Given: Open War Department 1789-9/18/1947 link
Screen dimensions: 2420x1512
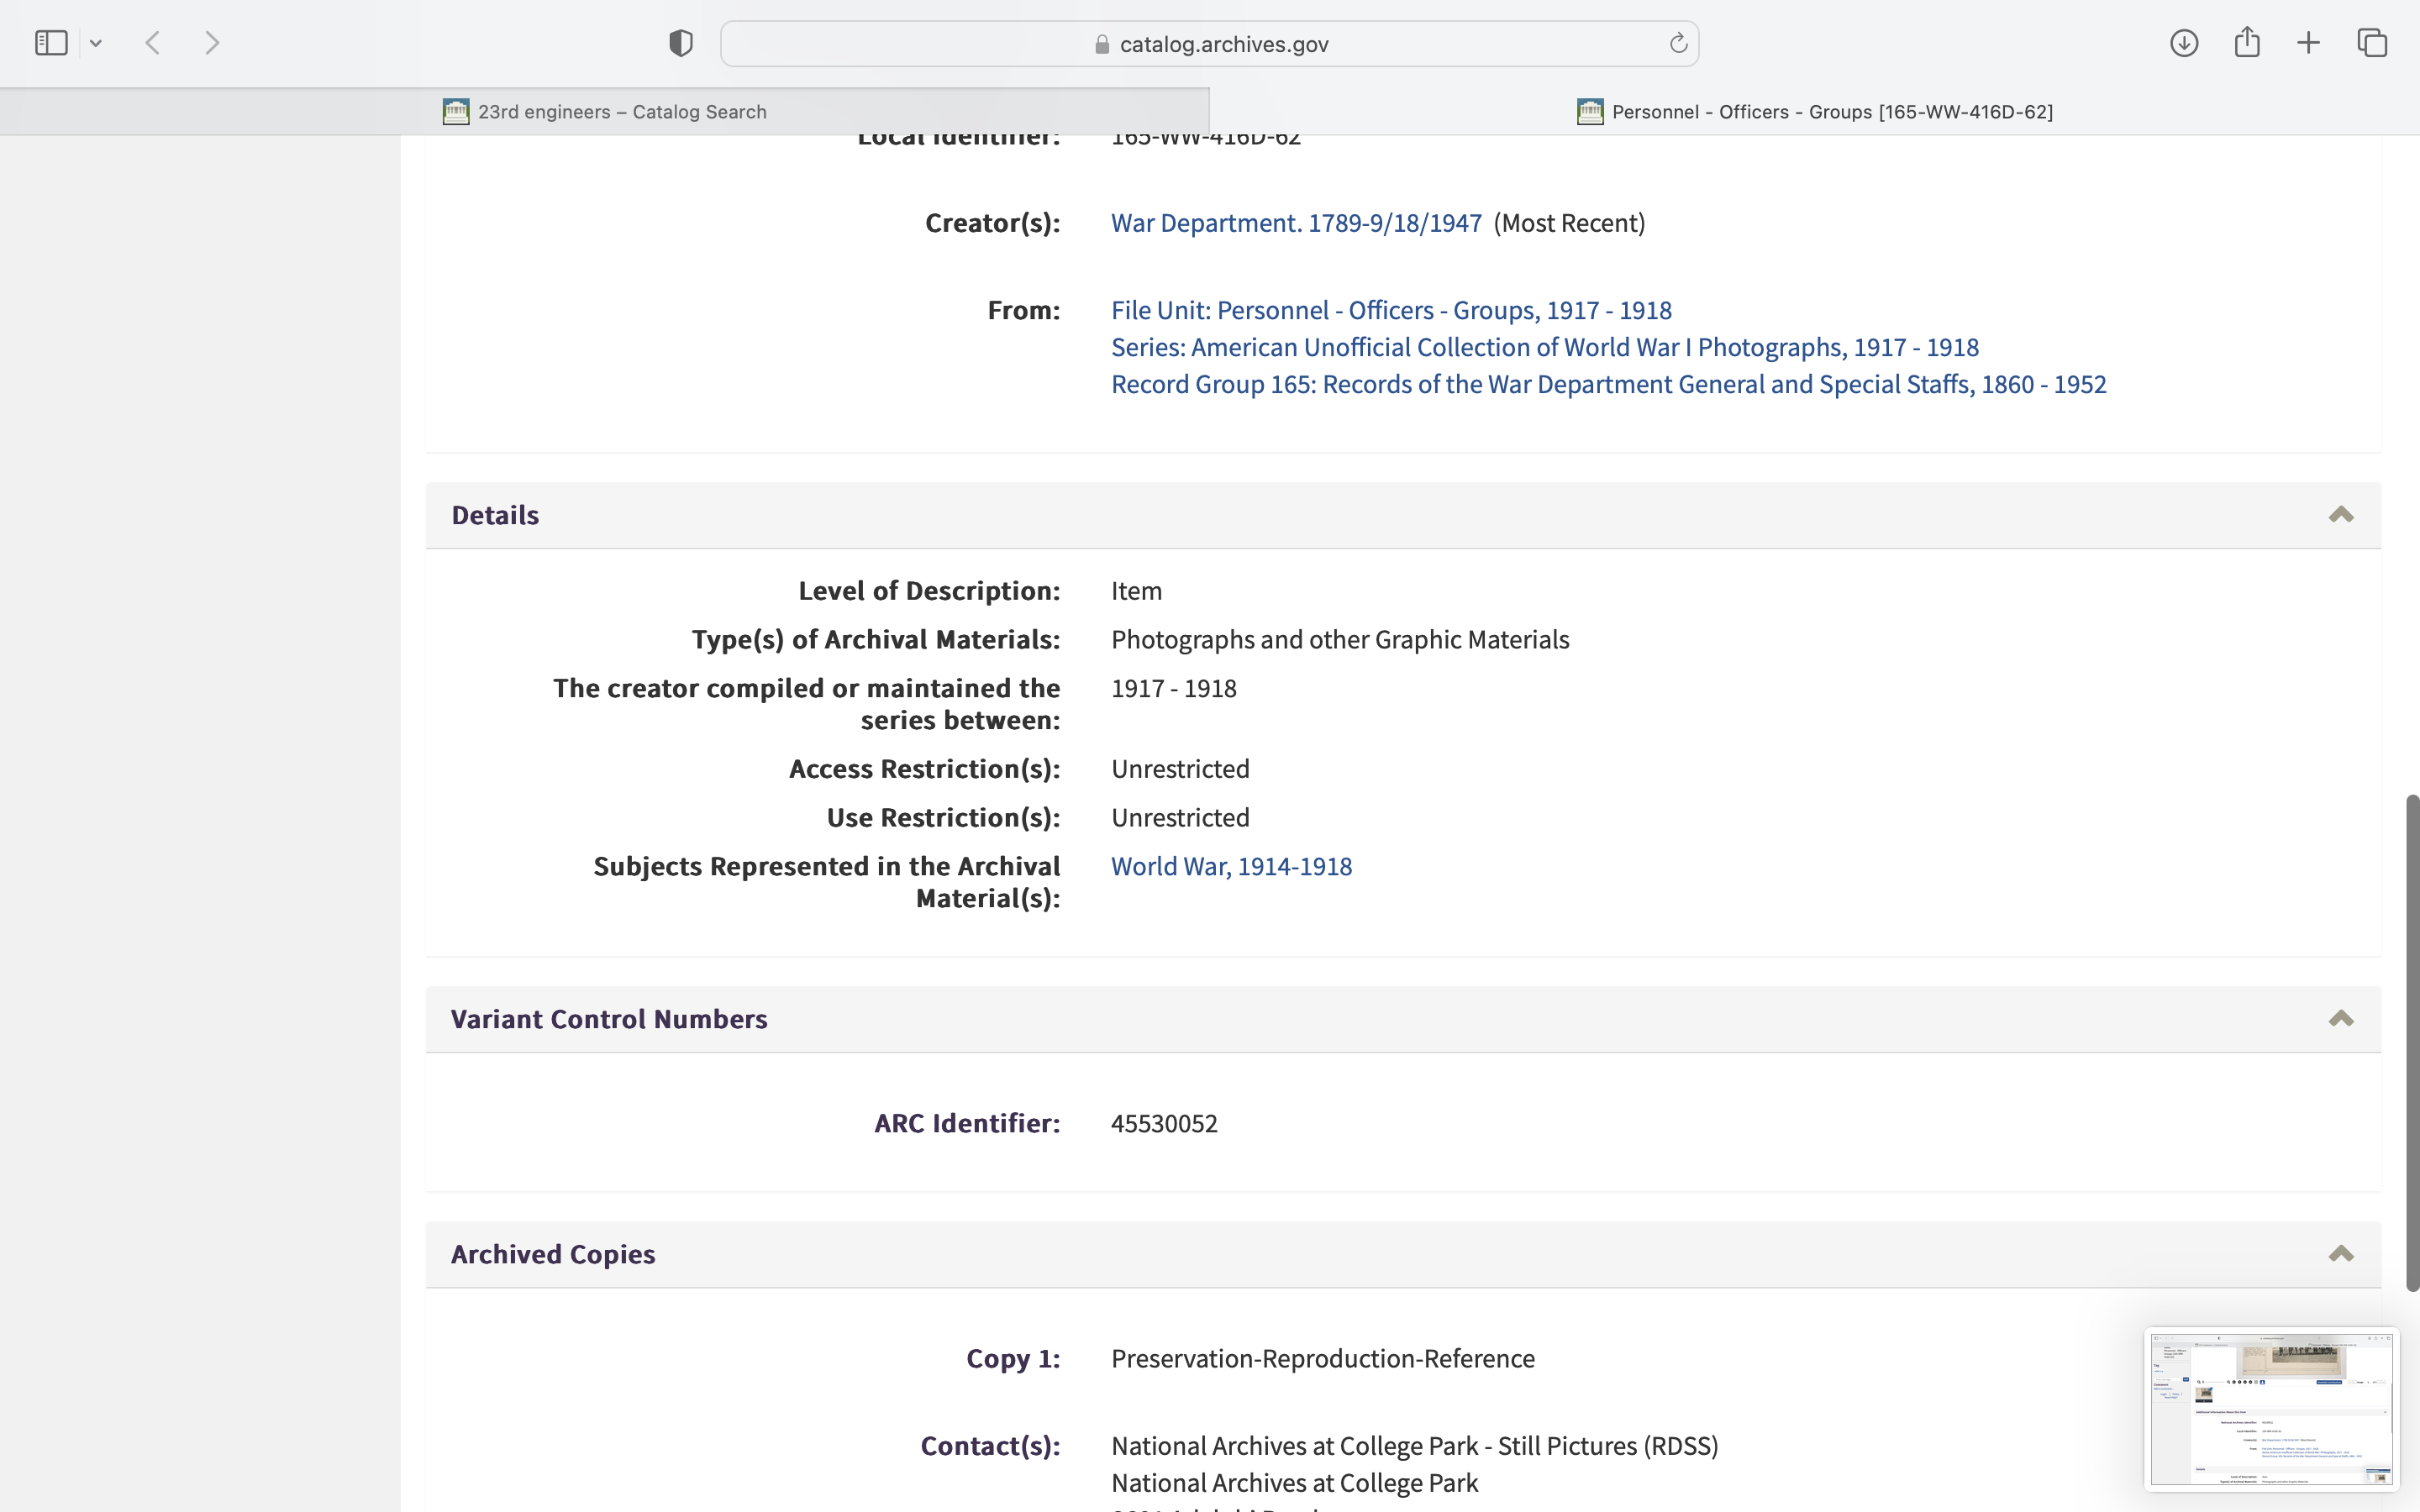Looking at the screenshot, I should (1296, 223).
